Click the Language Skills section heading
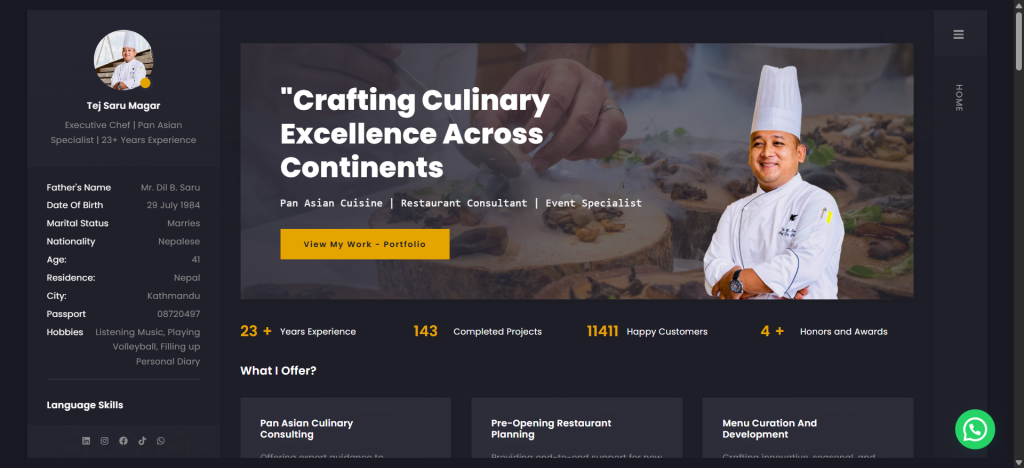The image size is (1024, 468). (x=85, y=405)
